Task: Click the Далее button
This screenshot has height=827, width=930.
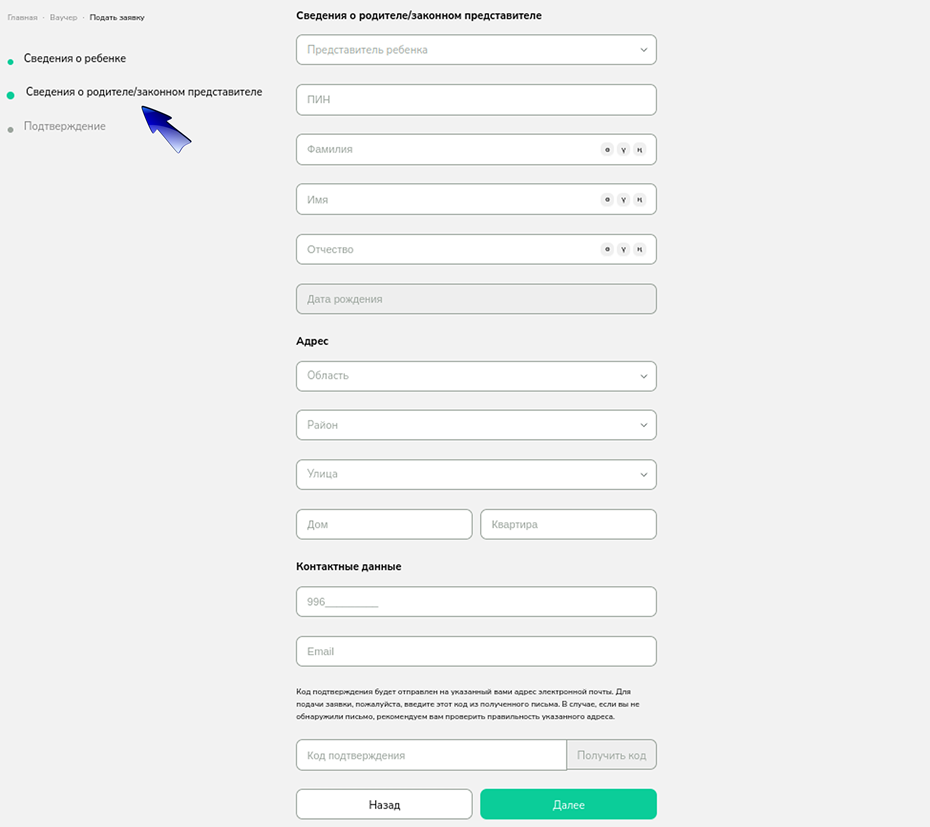Action: [x=568, y=804]
